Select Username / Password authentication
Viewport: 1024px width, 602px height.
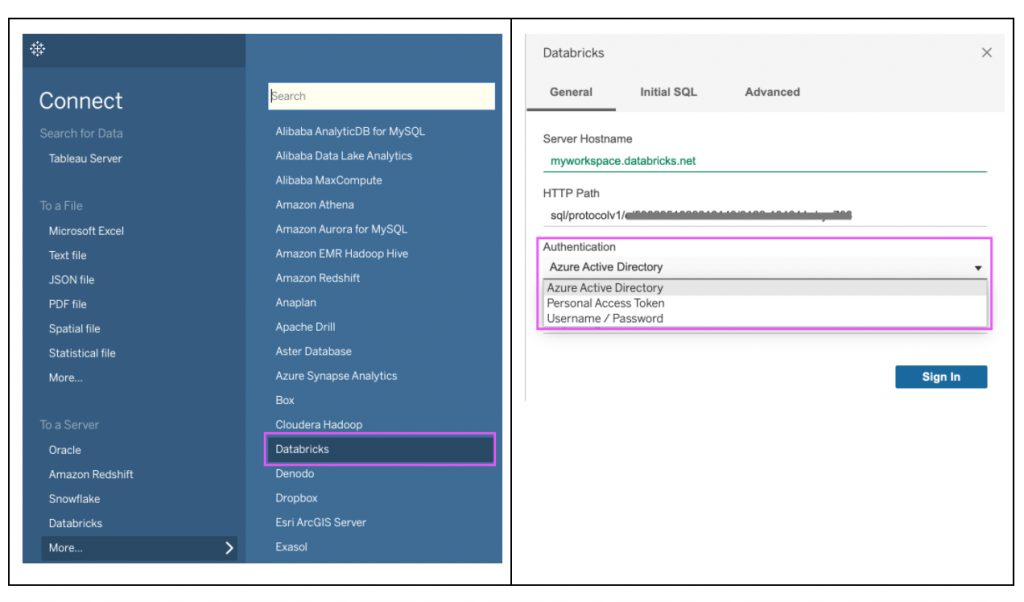point(604,319)
